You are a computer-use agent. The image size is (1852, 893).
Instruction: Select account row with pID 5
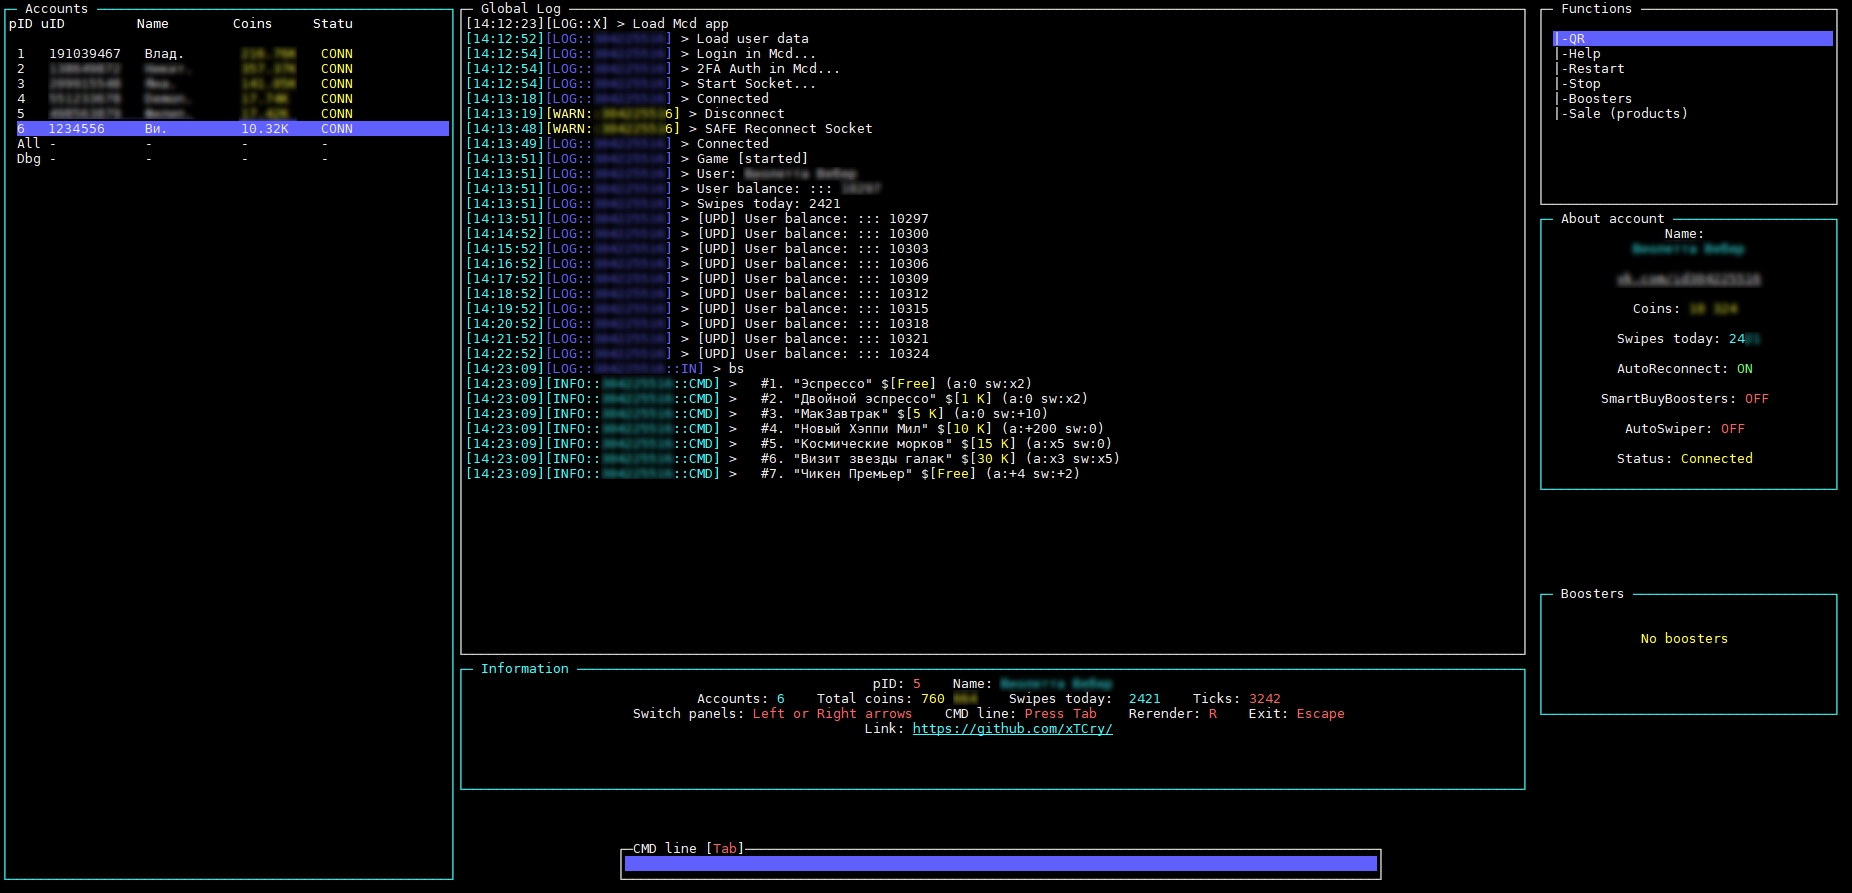point(232,114)
